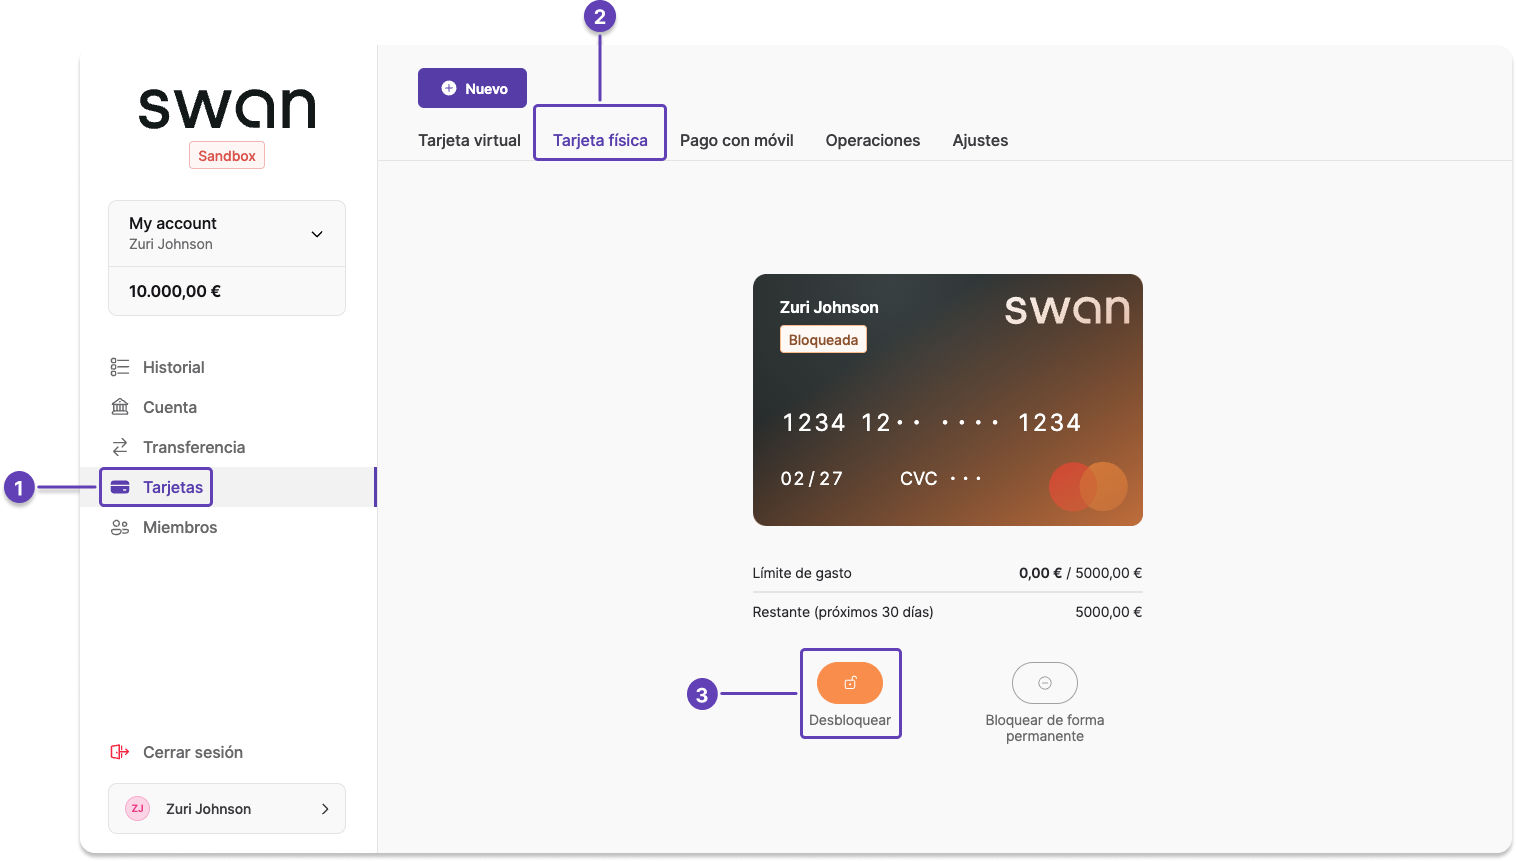The image size is (1516, 861).
Task: Select Tarjetas in the sidebar
Action: (x=227, y=487)
